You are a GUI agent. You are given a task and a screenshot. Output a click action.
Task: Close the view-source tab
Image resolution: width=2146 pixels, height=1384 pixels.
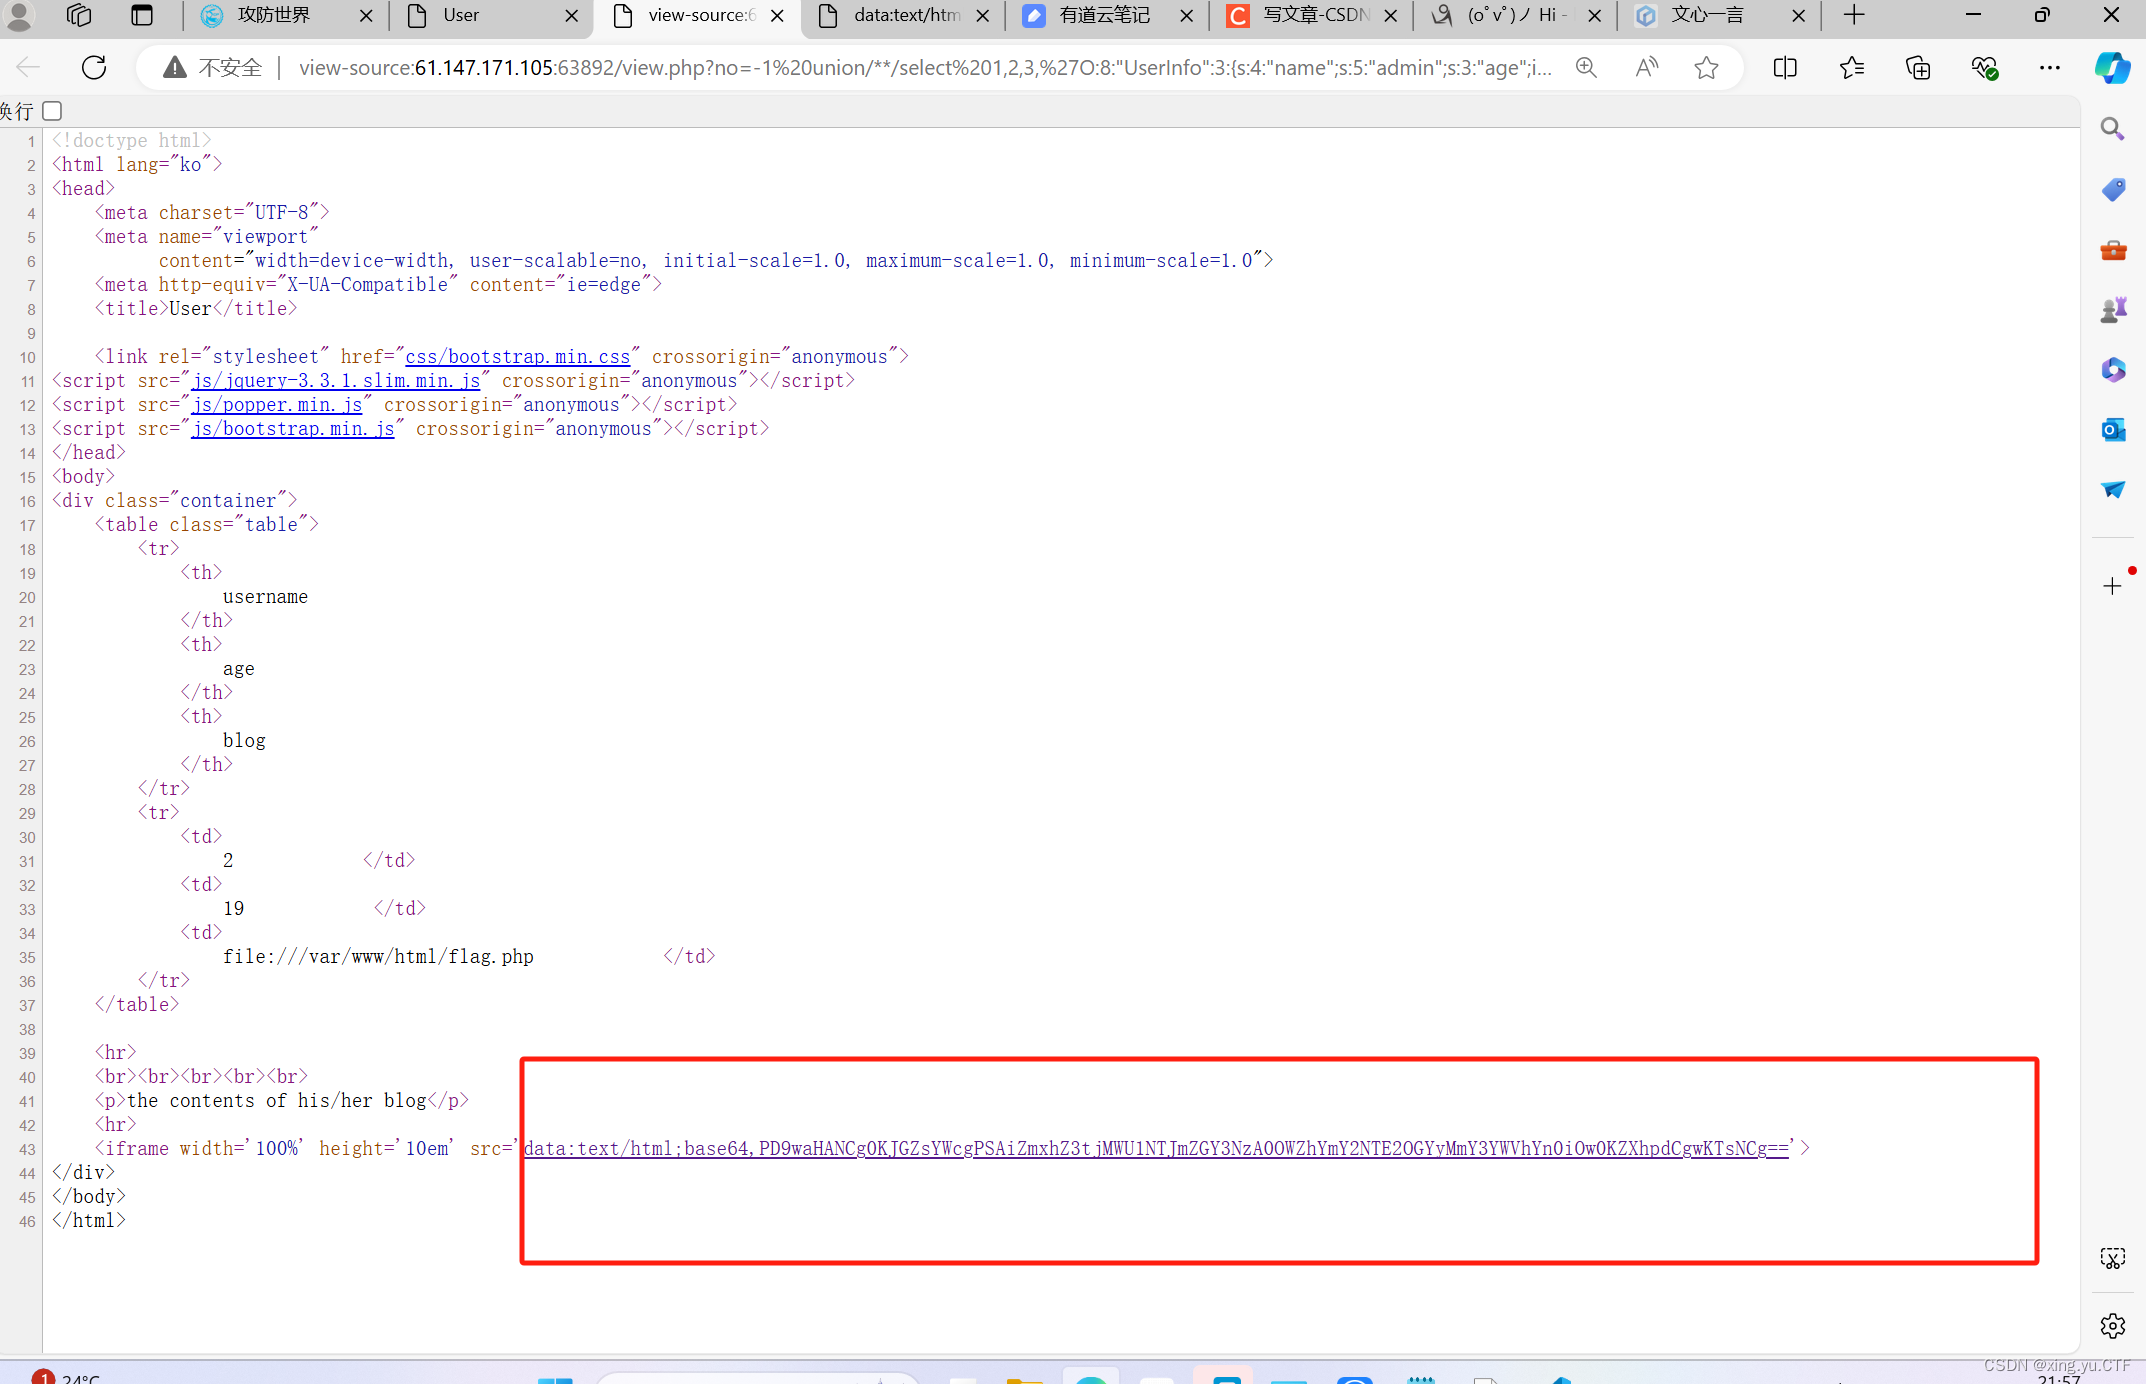pos(777,15)
